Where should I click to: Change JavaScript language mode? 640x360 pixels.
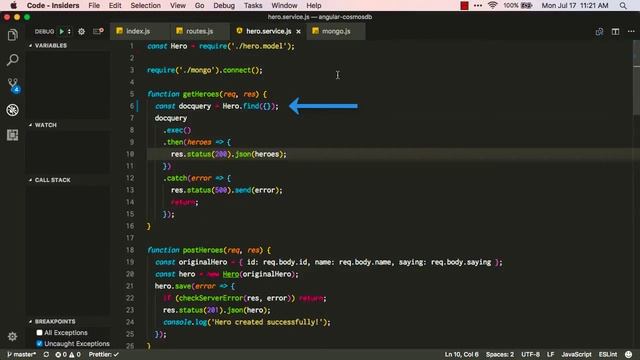tap(576, 355)
